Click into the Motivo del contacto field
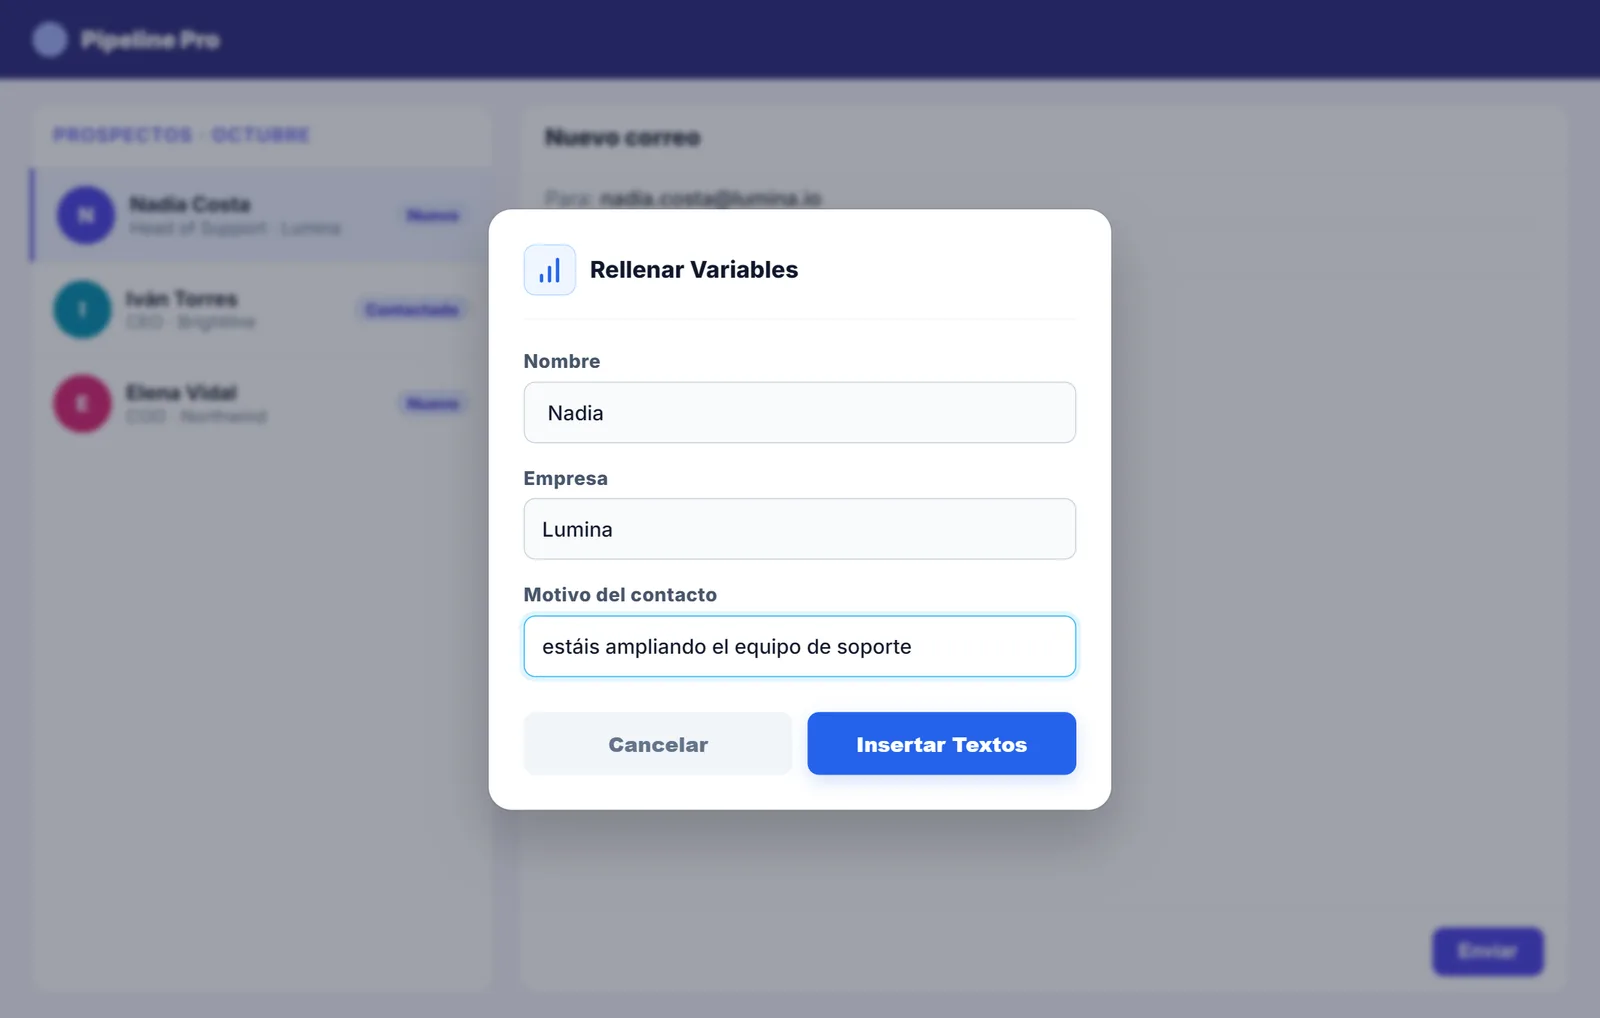This screenshot has width=1600, height=1018. pos(799,646)
